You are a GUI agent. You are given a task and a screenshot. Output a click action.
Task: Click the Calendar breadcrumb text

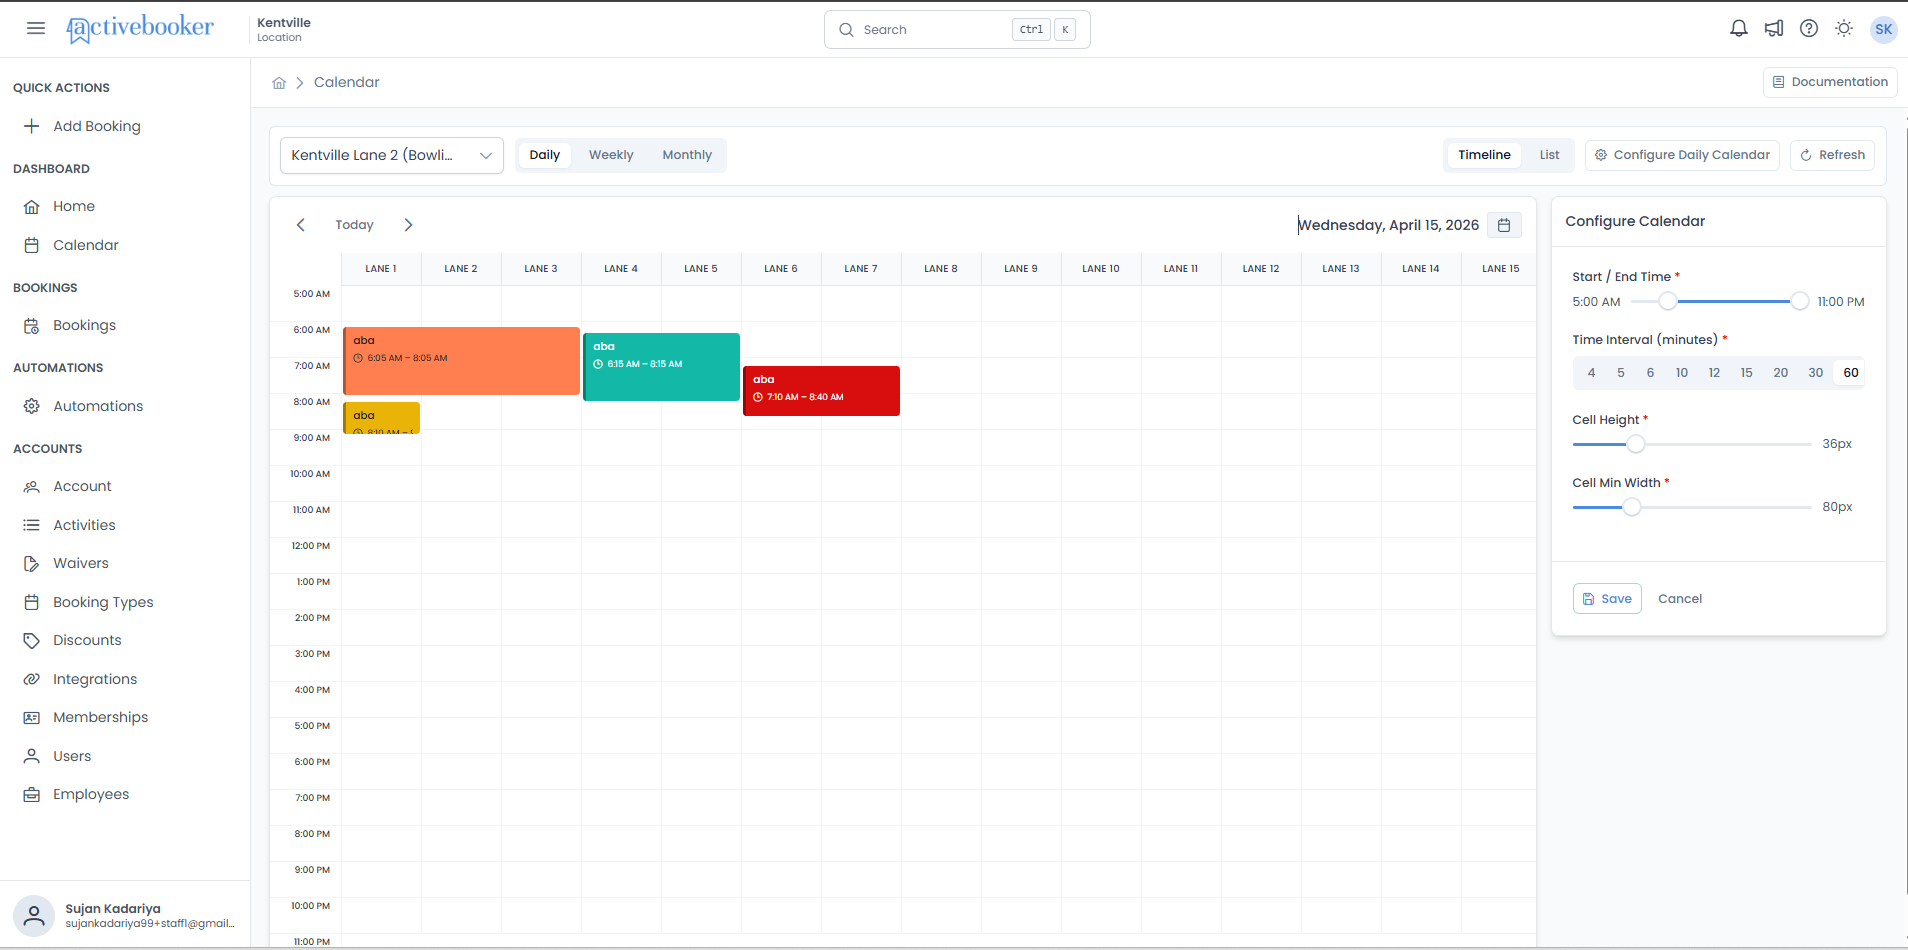pyautogui.click(x=347, y=83)
